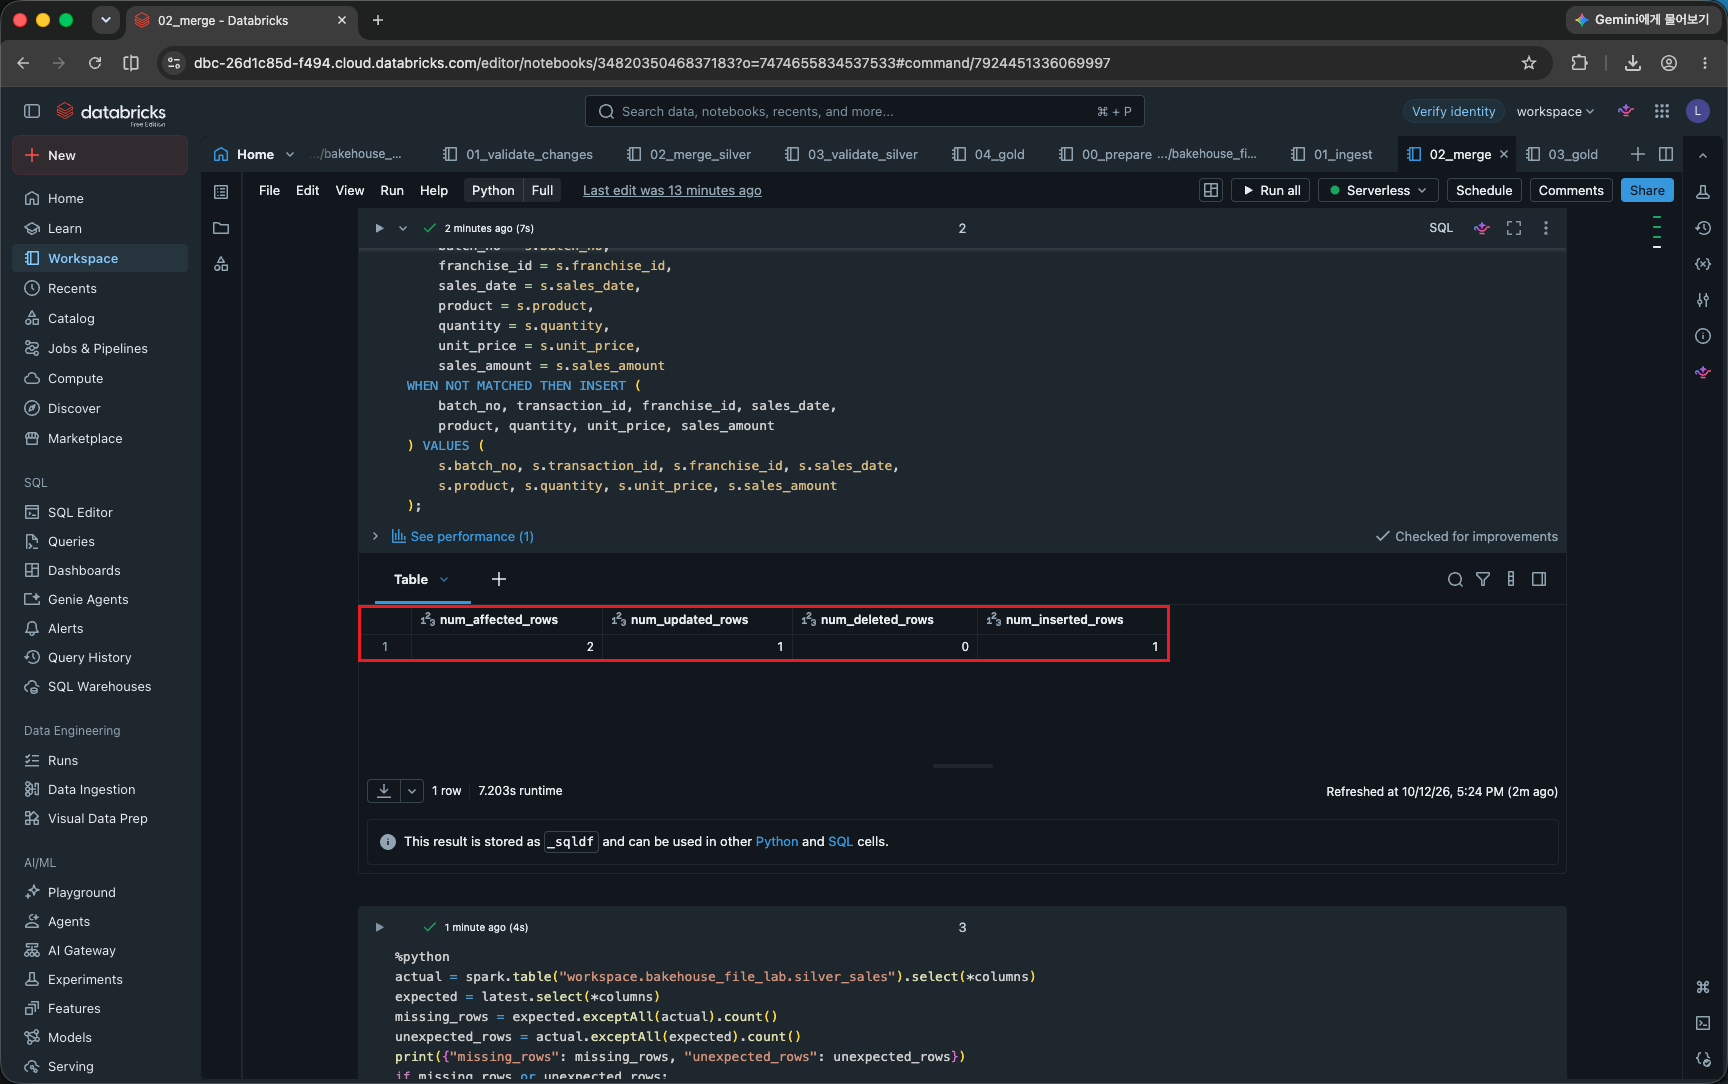Viewport: 1728px width, 1084px height.
Task: Open version history icon in right rail
Action: (x=1703, y=228)
